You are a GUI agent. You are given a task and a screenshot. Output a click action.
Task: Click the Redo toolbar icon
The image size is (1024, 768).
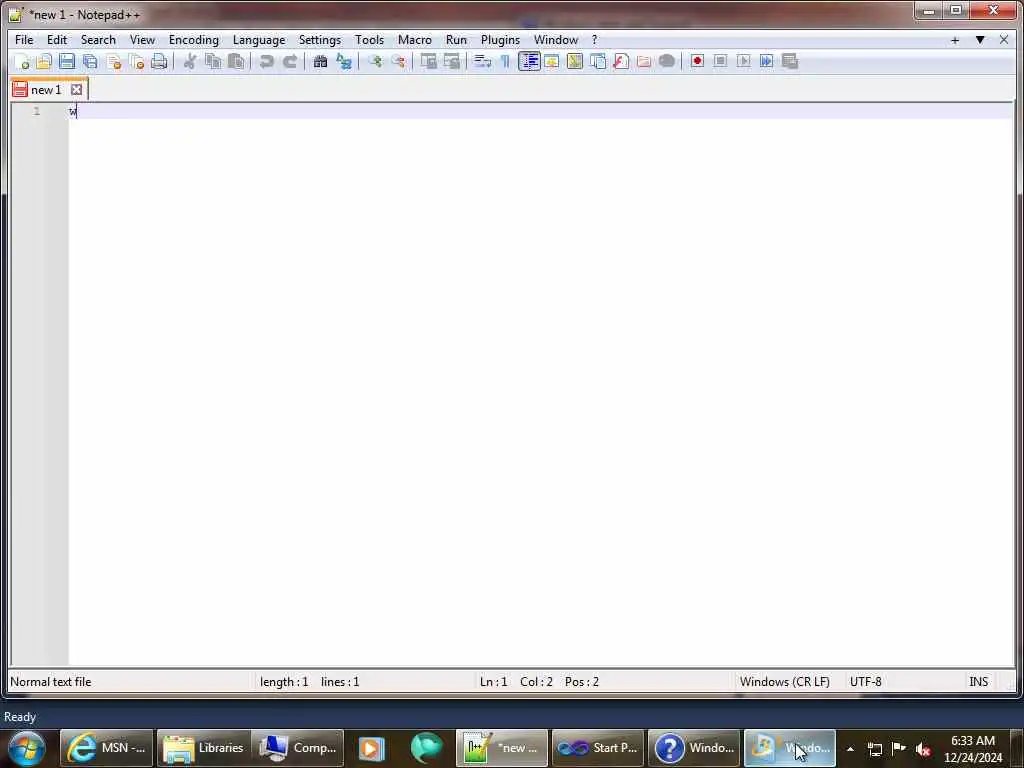coord(289,61)
